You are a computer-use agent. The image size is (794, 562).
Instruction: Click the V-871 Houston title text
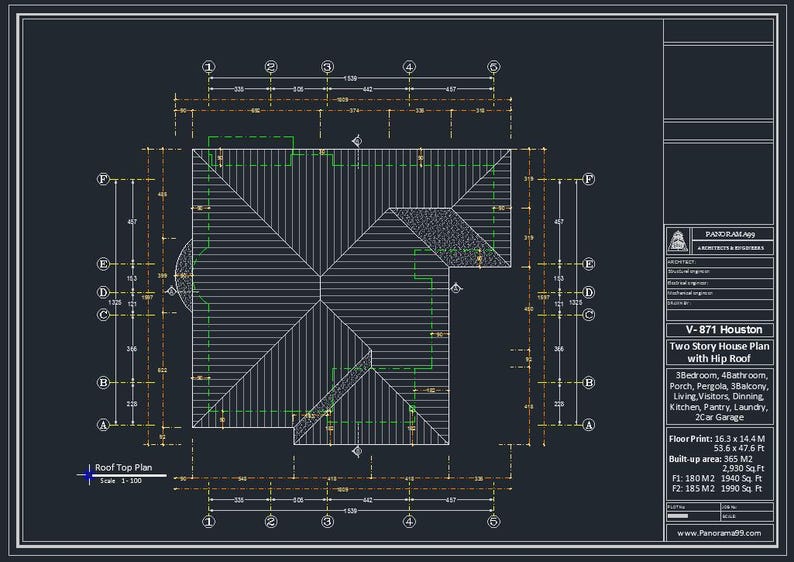(724, 330)
